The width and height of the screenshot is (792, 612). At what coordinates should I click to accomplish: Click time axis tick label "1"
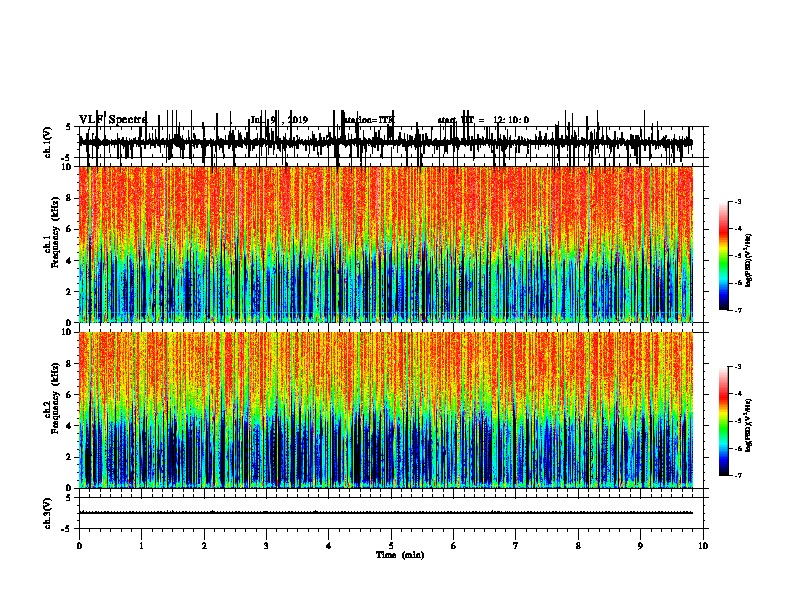141,546
